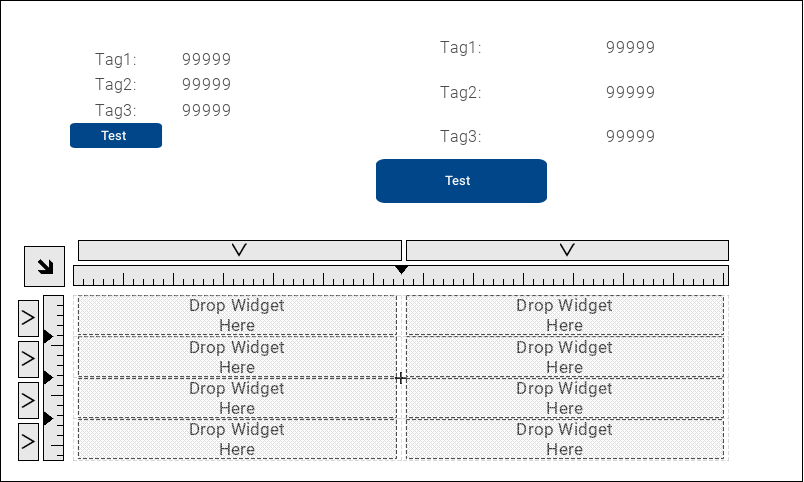Click the third row chevron button
The image size is (804, 482).
click(28, 400)
